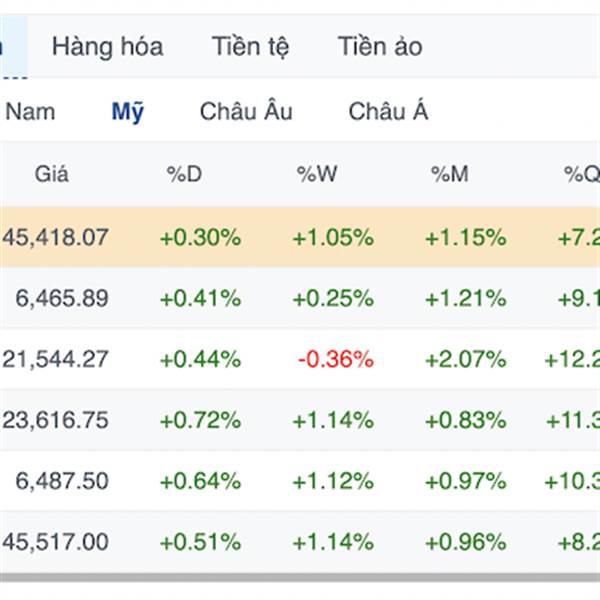
Task: Switch to the Tiền tệ tab
Action: pos(250,47)
